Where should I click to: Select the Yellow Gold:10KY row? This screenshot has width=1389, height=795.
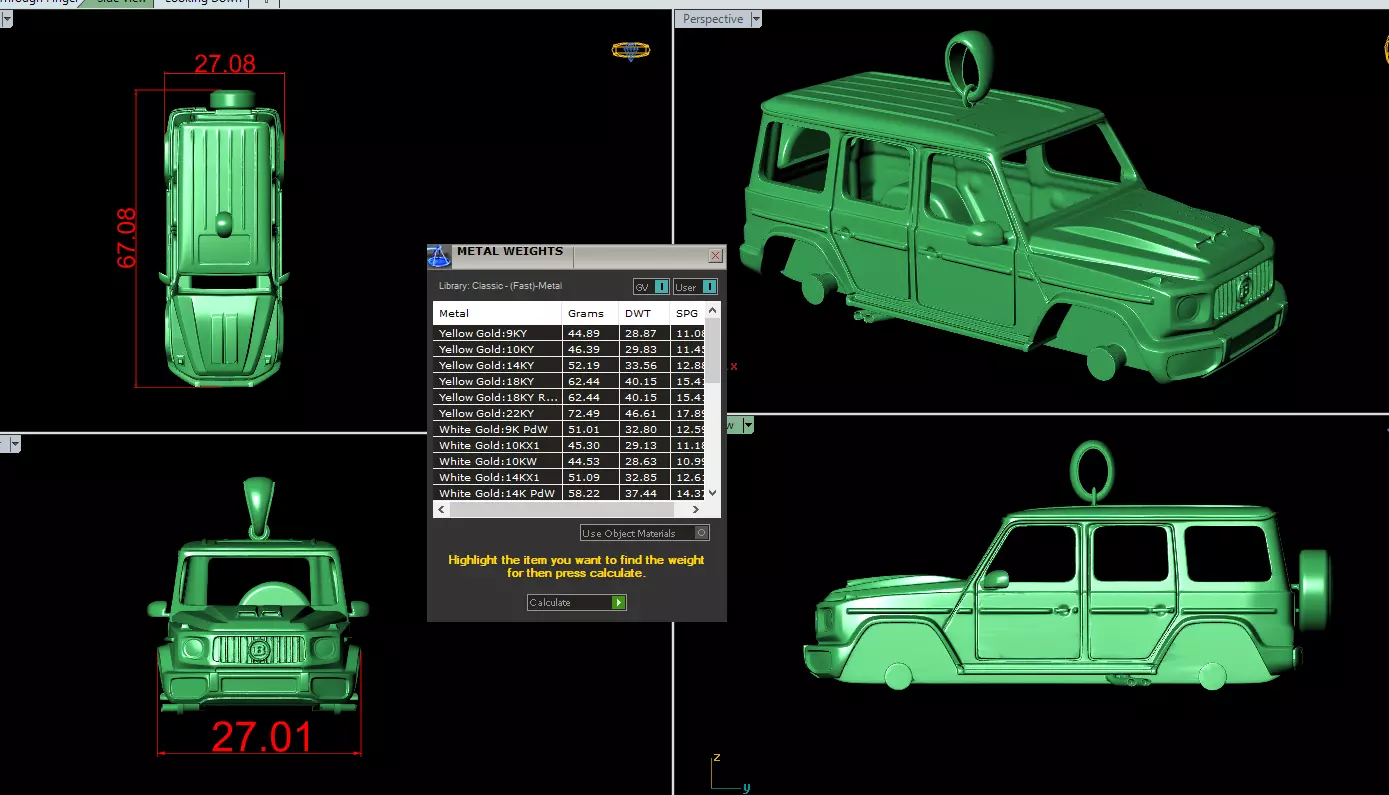[x=570, y=349]
